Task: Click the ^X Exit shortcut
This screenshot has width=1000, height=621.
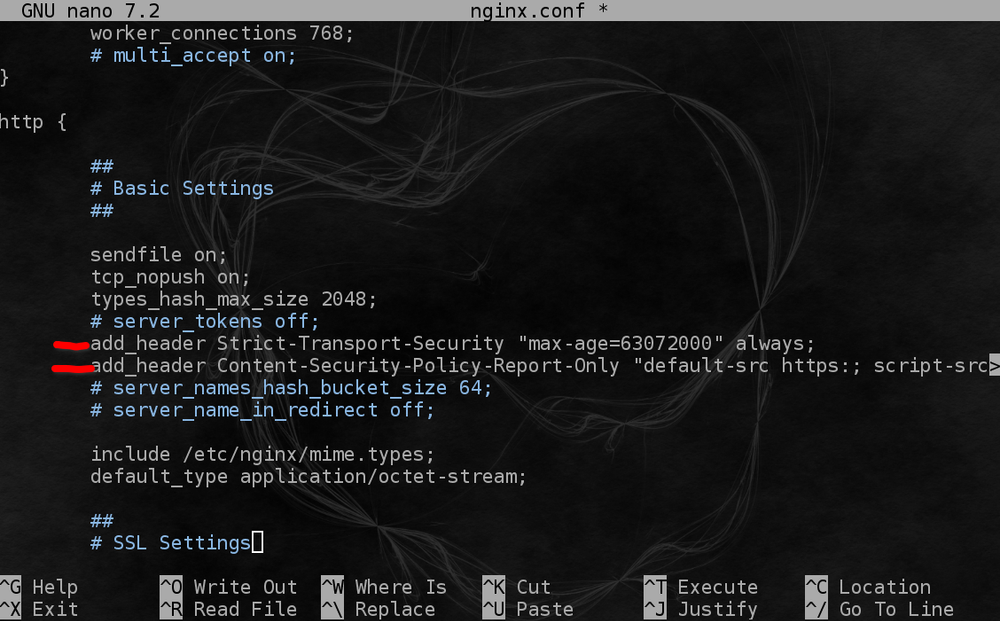Action: point(40,609)
